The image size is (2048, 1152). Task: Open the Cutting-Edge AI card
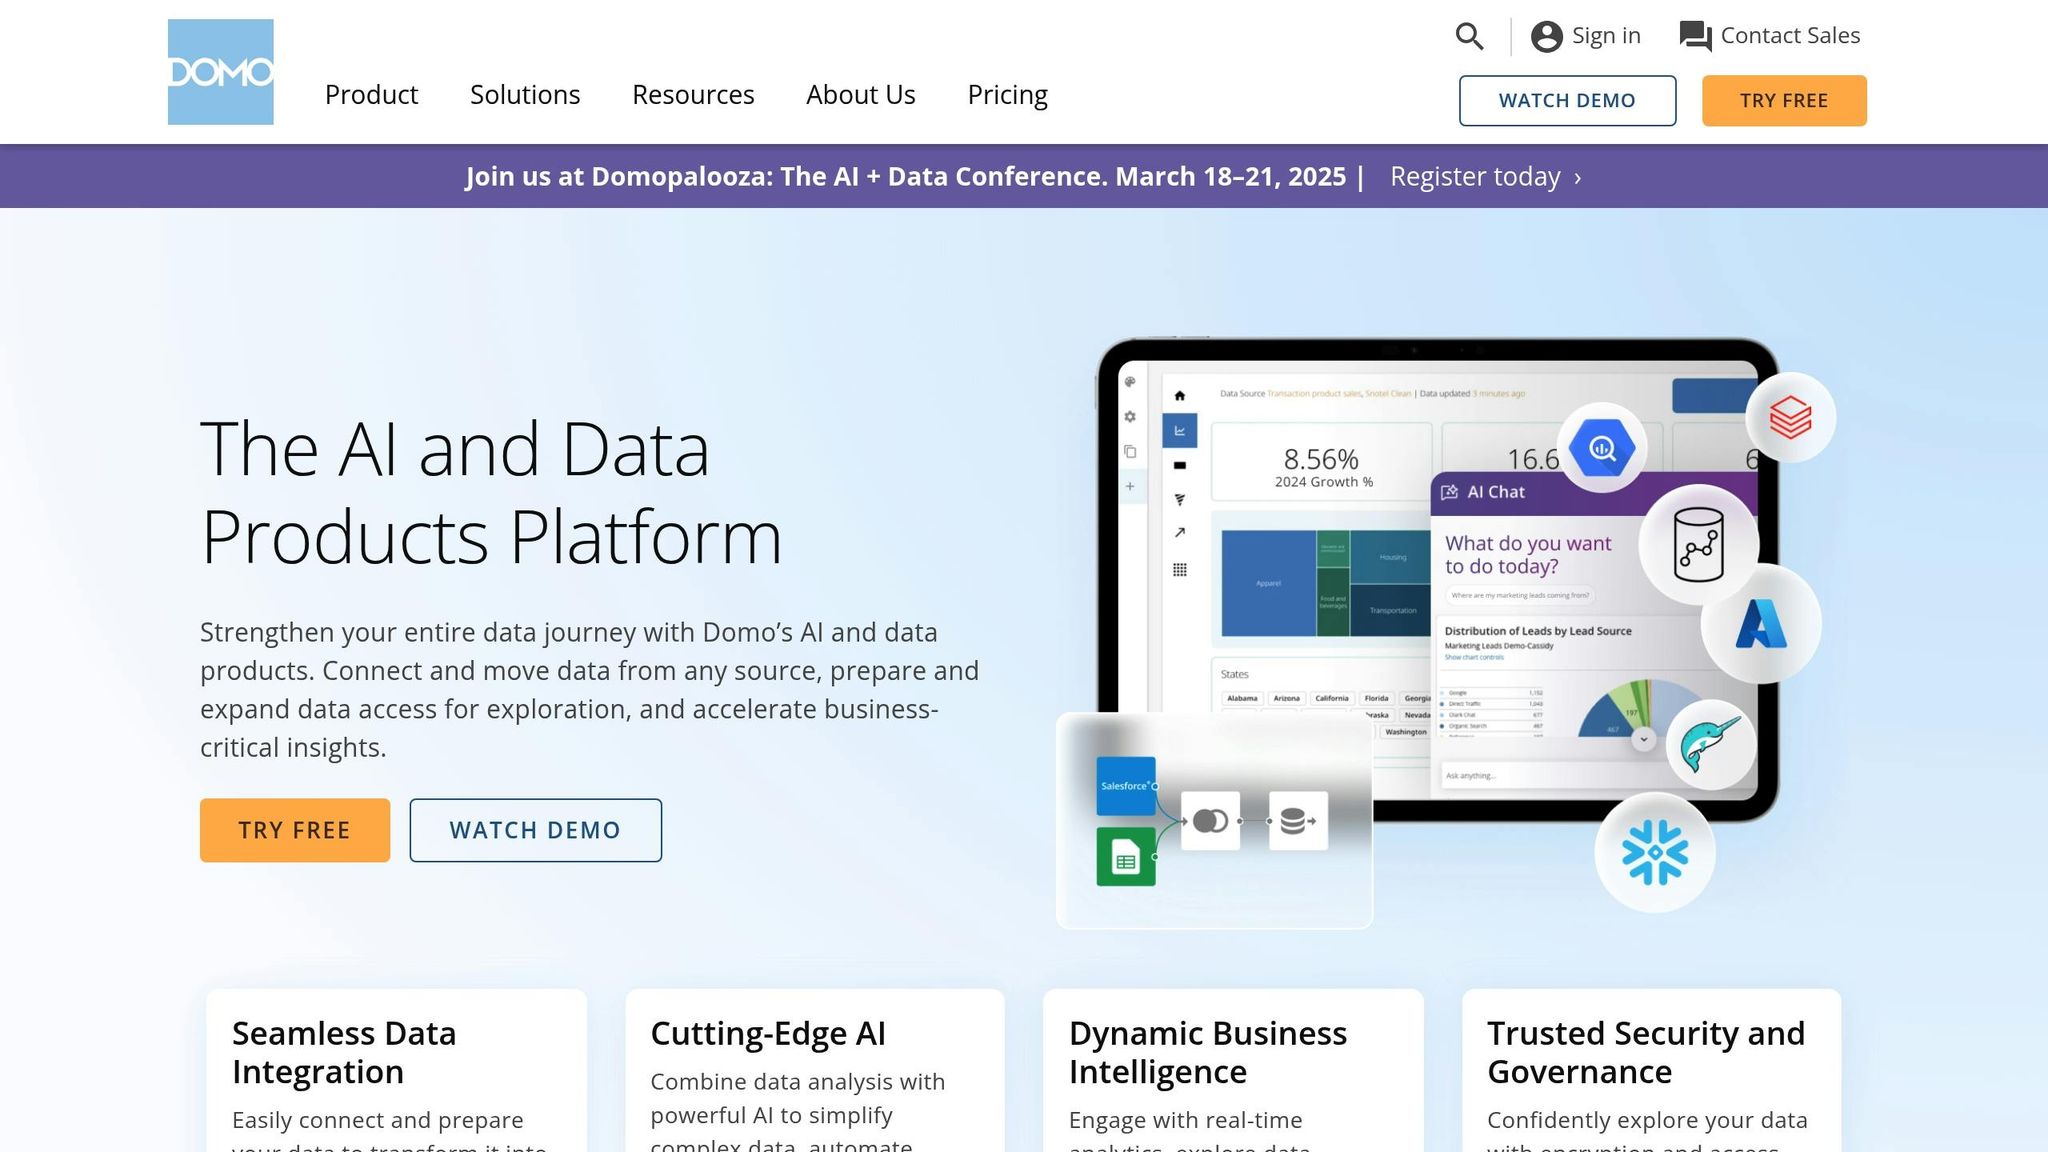click(815, 1070)
